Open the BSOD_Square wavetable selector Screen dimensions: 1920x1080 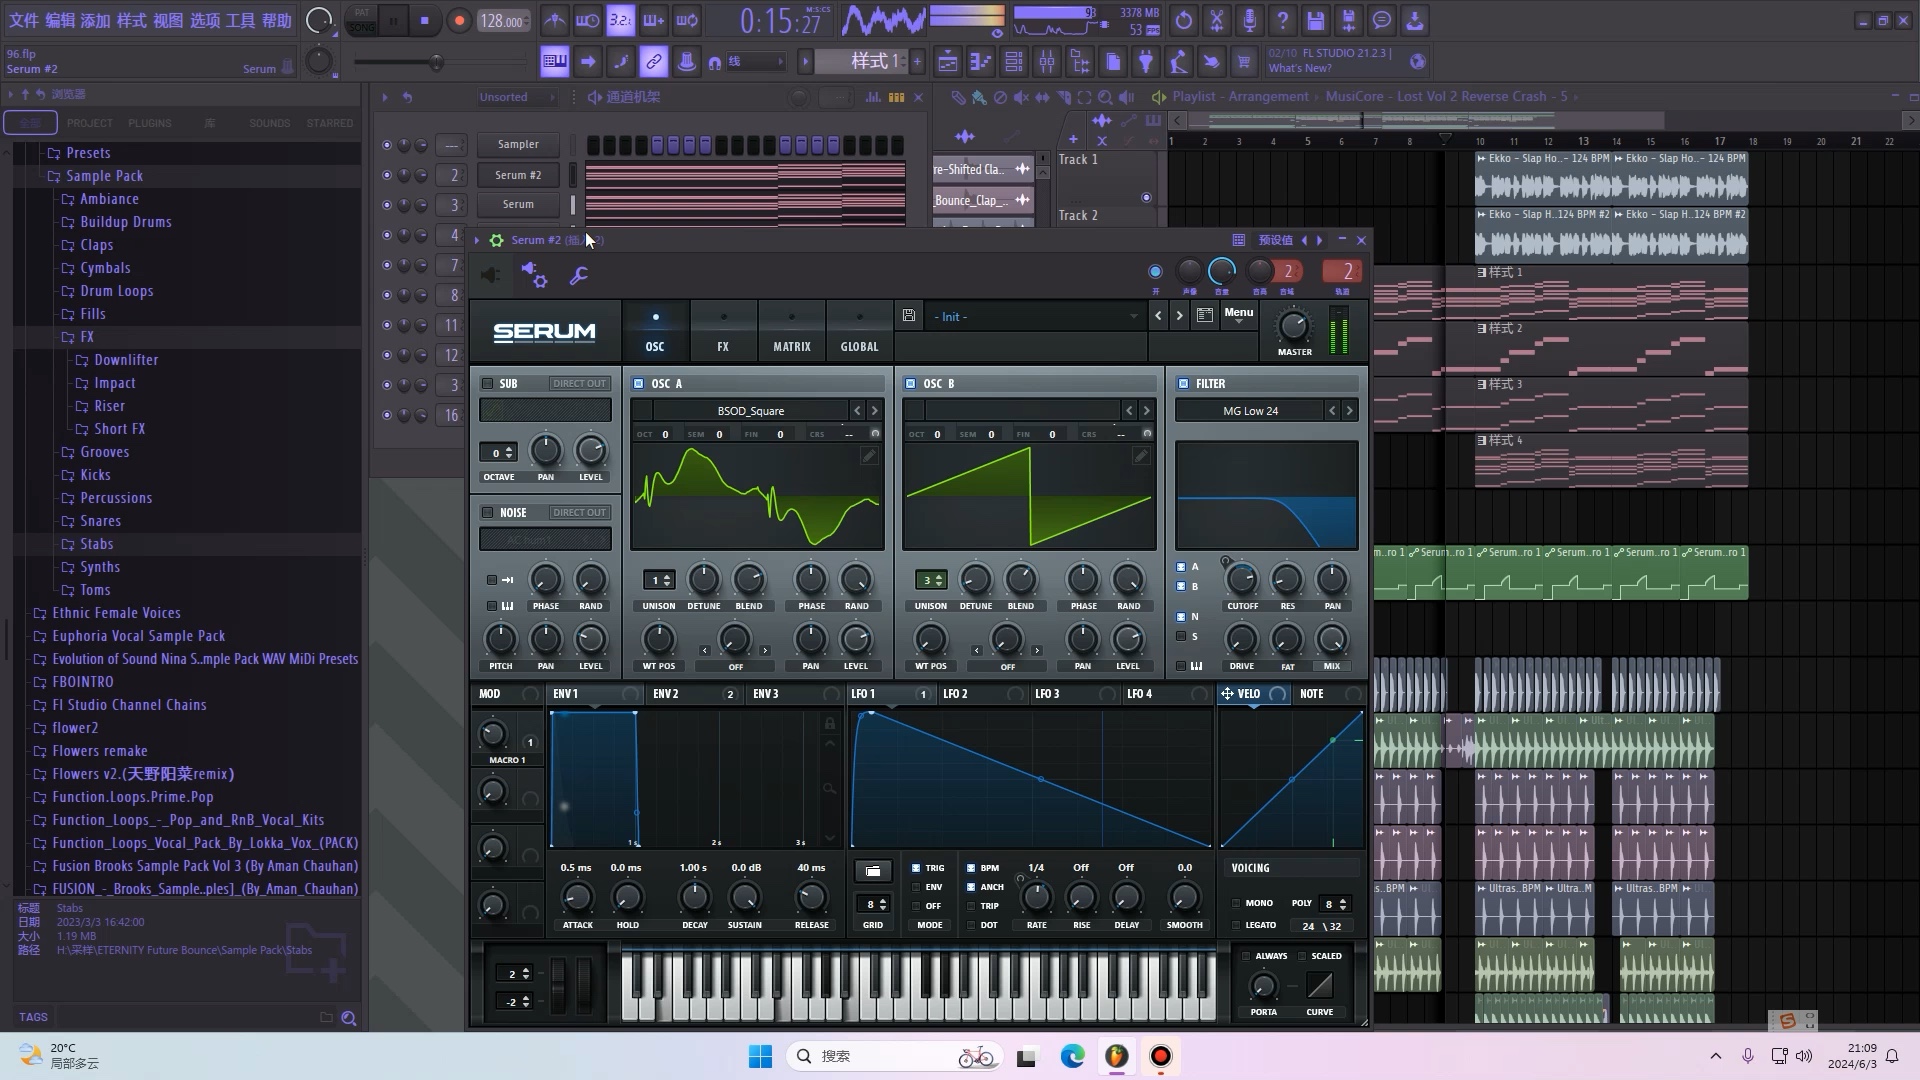pyautogui.click(x=750, y=411)
